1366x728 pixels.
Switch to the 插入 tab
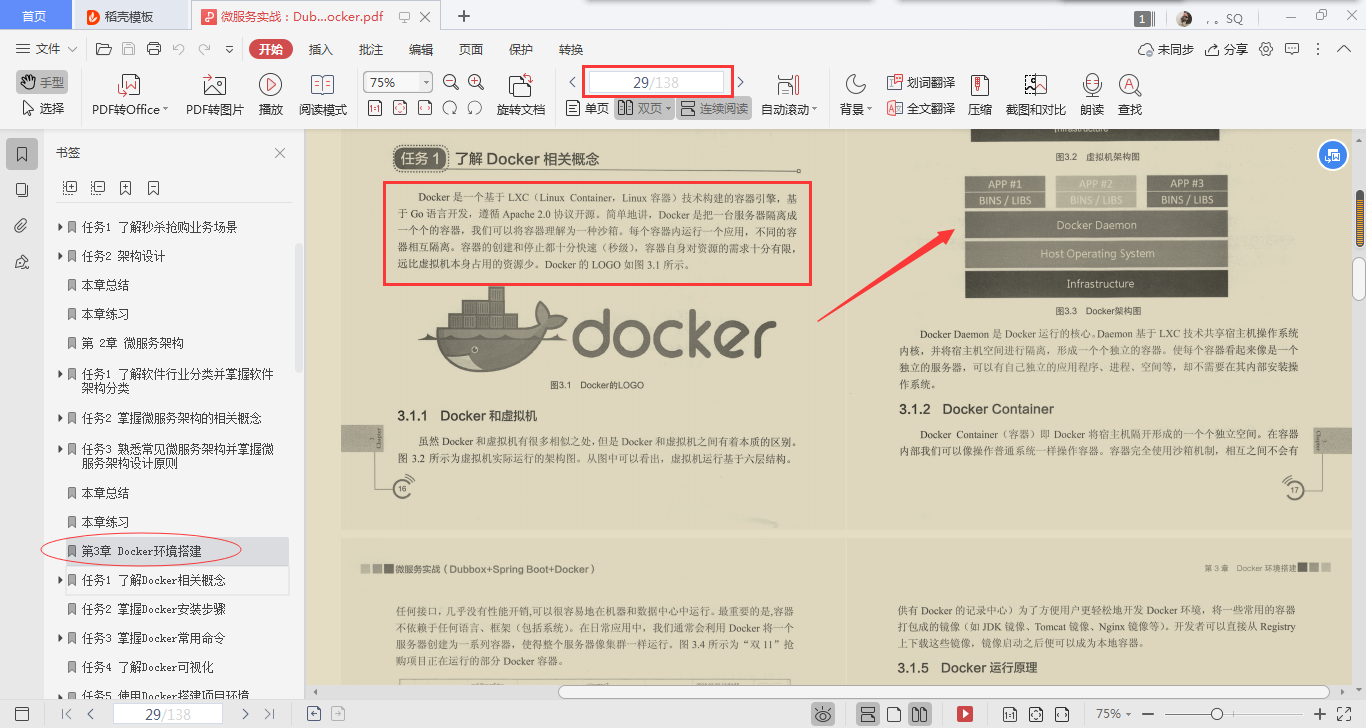(x=321, y=50)
